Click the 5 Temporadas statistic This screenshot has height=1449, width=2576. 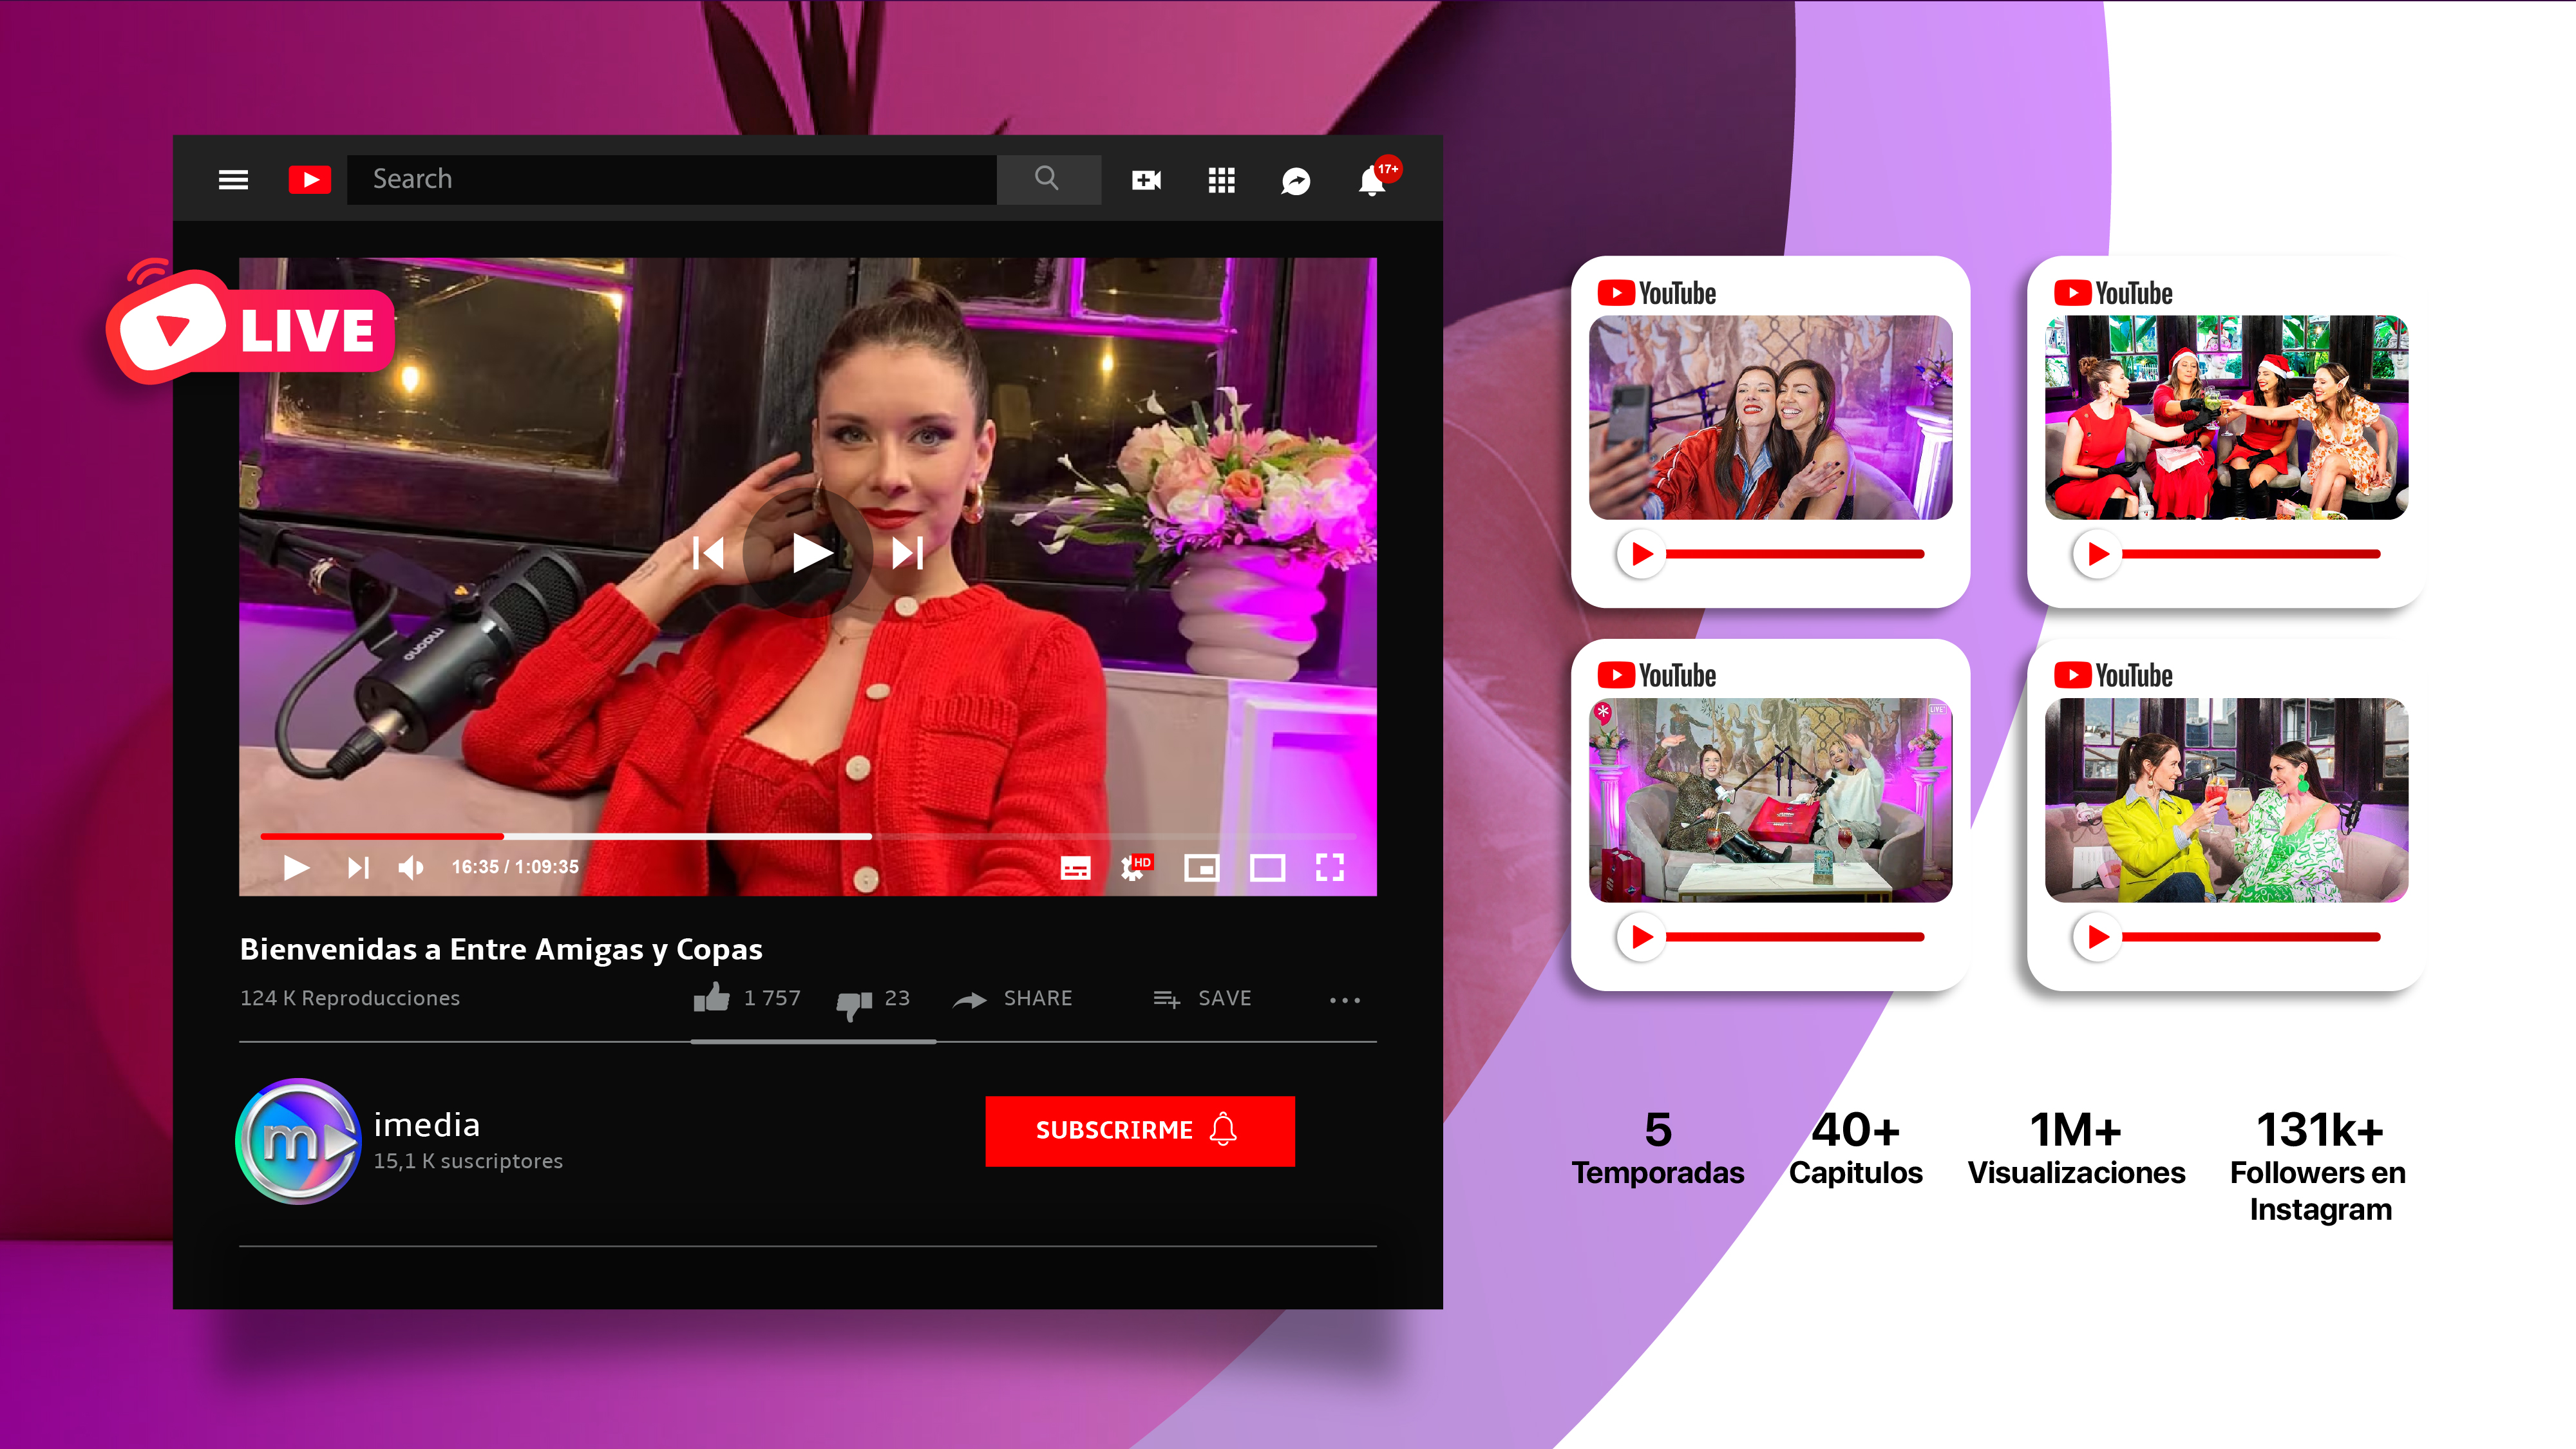[x=1658, y=1148]
